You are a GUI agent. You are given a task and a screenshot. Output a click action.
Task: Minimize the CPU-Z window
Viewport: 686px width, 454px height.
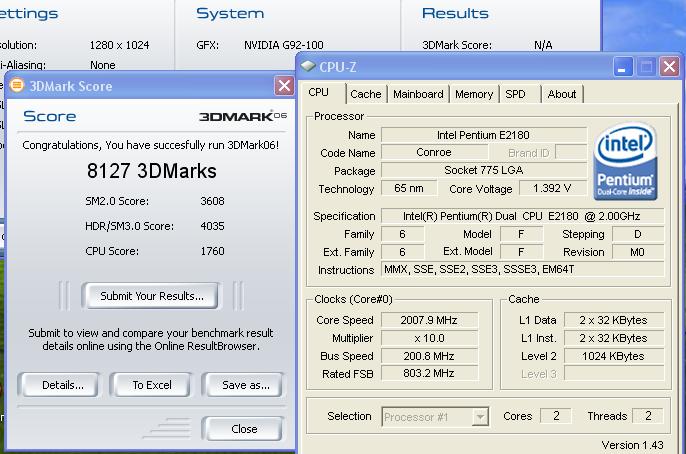[x=623, y=67]
